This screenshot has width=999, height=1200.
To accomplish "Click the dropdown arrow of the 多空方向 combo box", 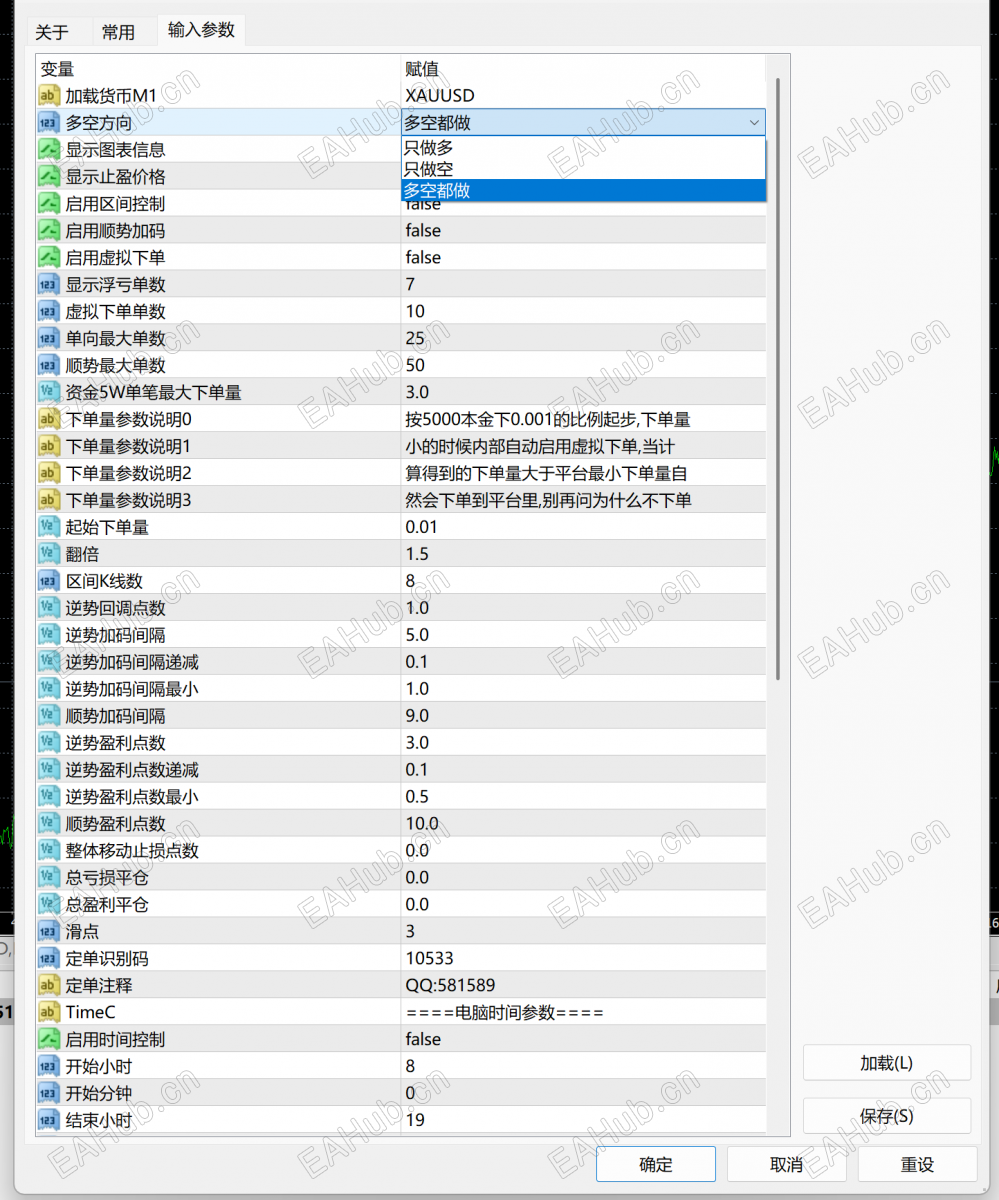I will point(753,123).
